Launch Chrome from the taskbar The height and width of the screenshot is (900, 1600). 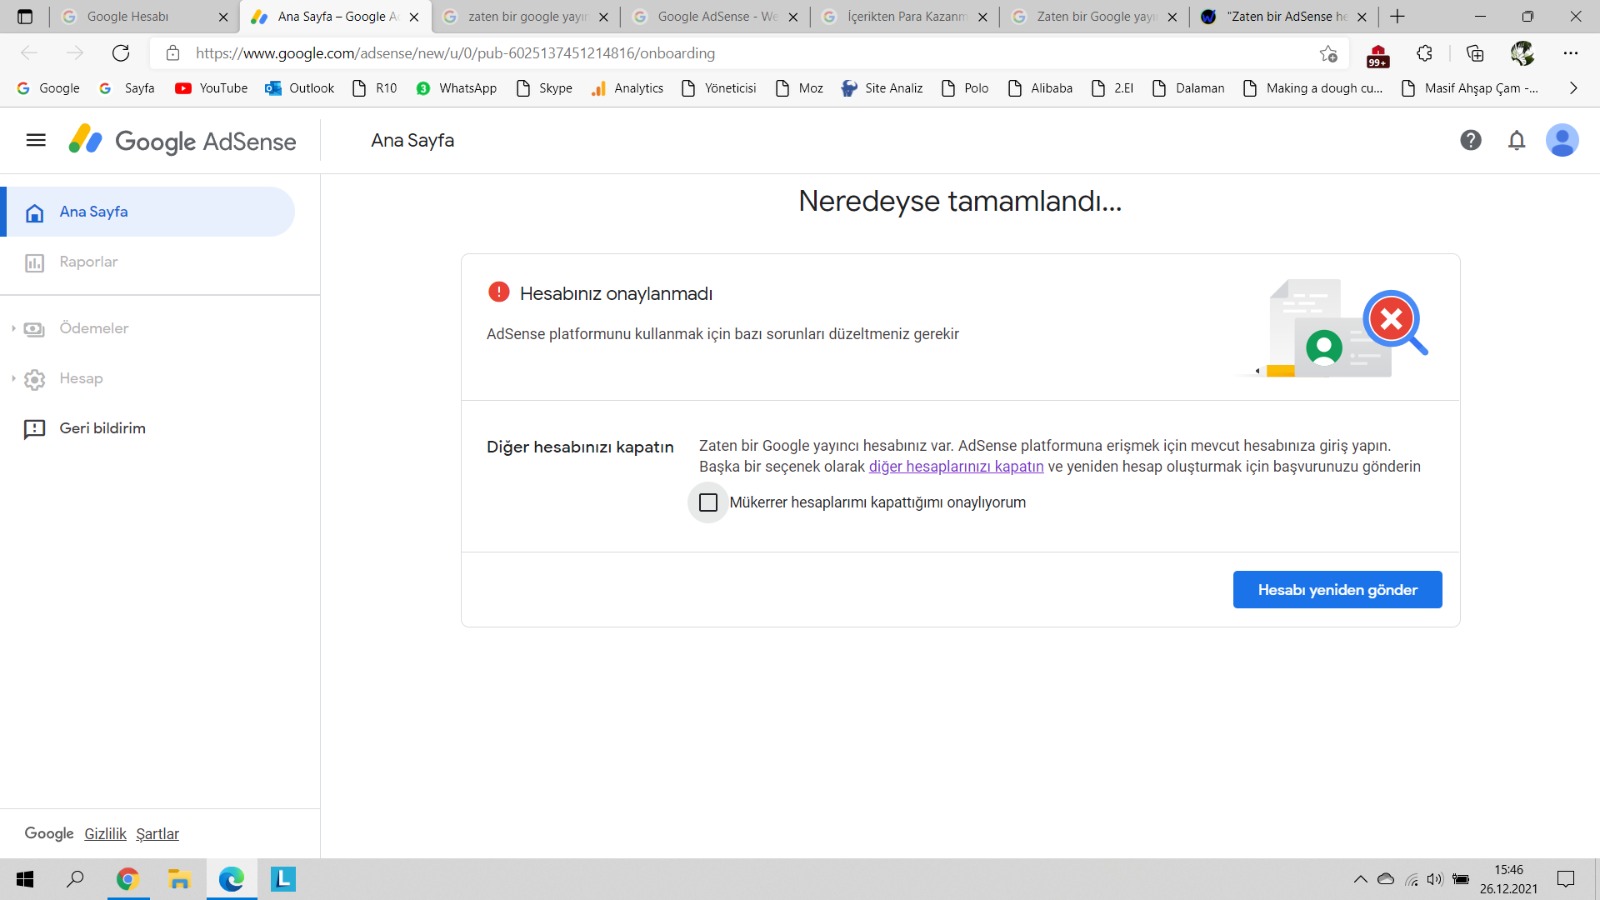127,879
